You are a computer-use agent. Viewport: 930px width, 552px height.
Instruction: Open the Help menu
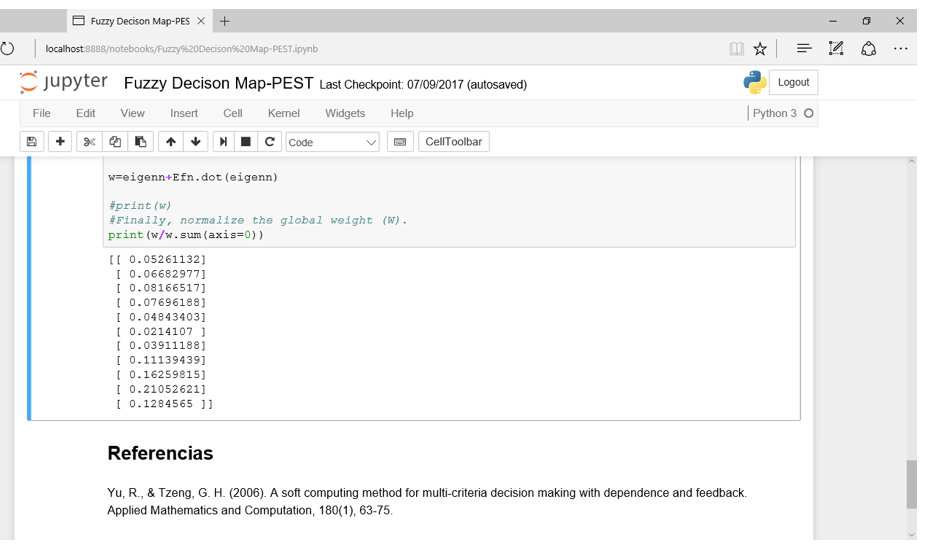(x=402, y=113)
